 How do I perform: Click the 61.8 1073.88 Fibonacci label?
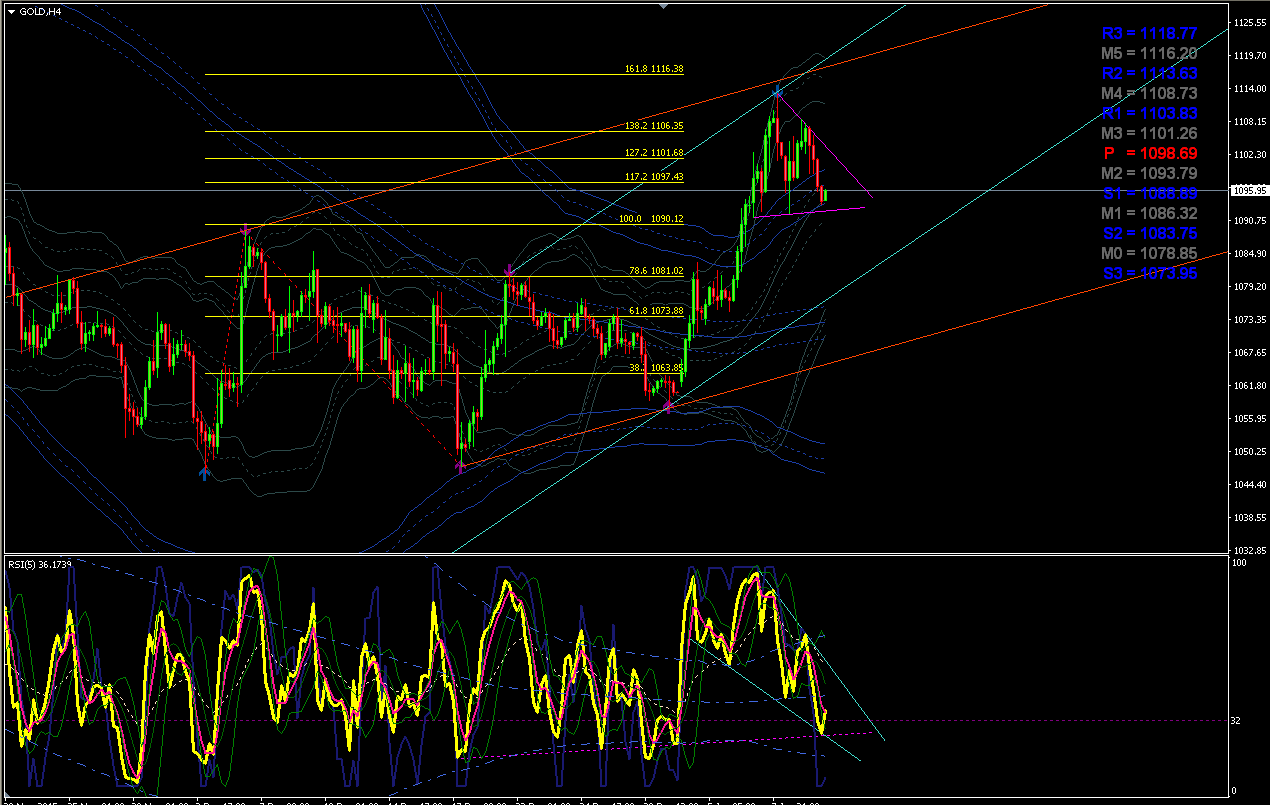pyautogui.click(x=656, y=311)
